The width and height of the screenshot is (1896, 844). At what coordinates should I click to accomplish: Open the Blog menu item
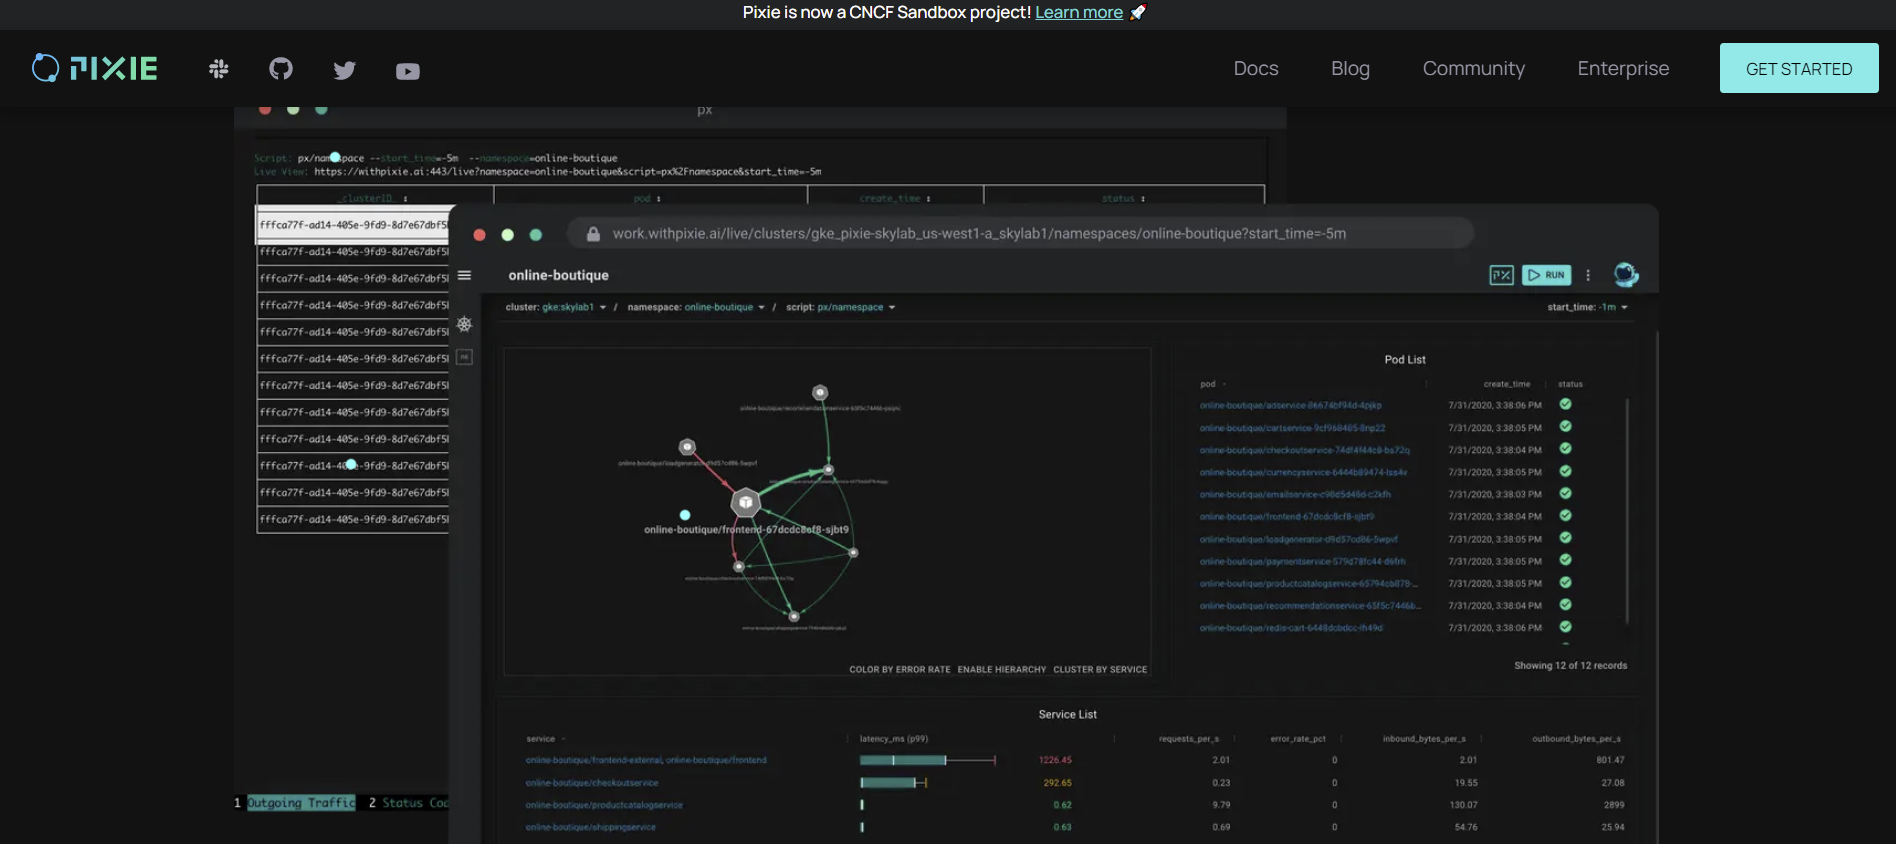pyautogui.click(x=1350, y=68)
